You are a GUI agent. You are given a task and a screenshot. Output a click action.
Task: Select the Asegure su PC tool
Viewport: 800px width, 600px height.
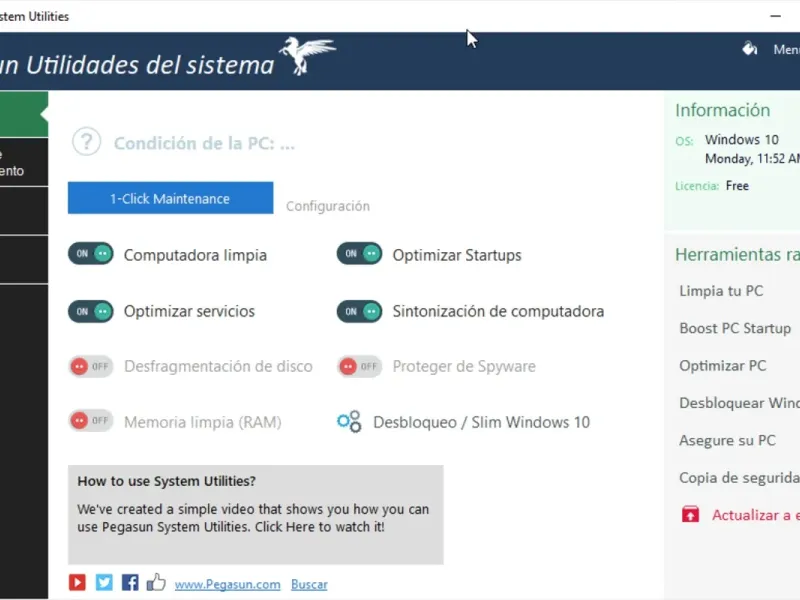(x=727, y=440)
